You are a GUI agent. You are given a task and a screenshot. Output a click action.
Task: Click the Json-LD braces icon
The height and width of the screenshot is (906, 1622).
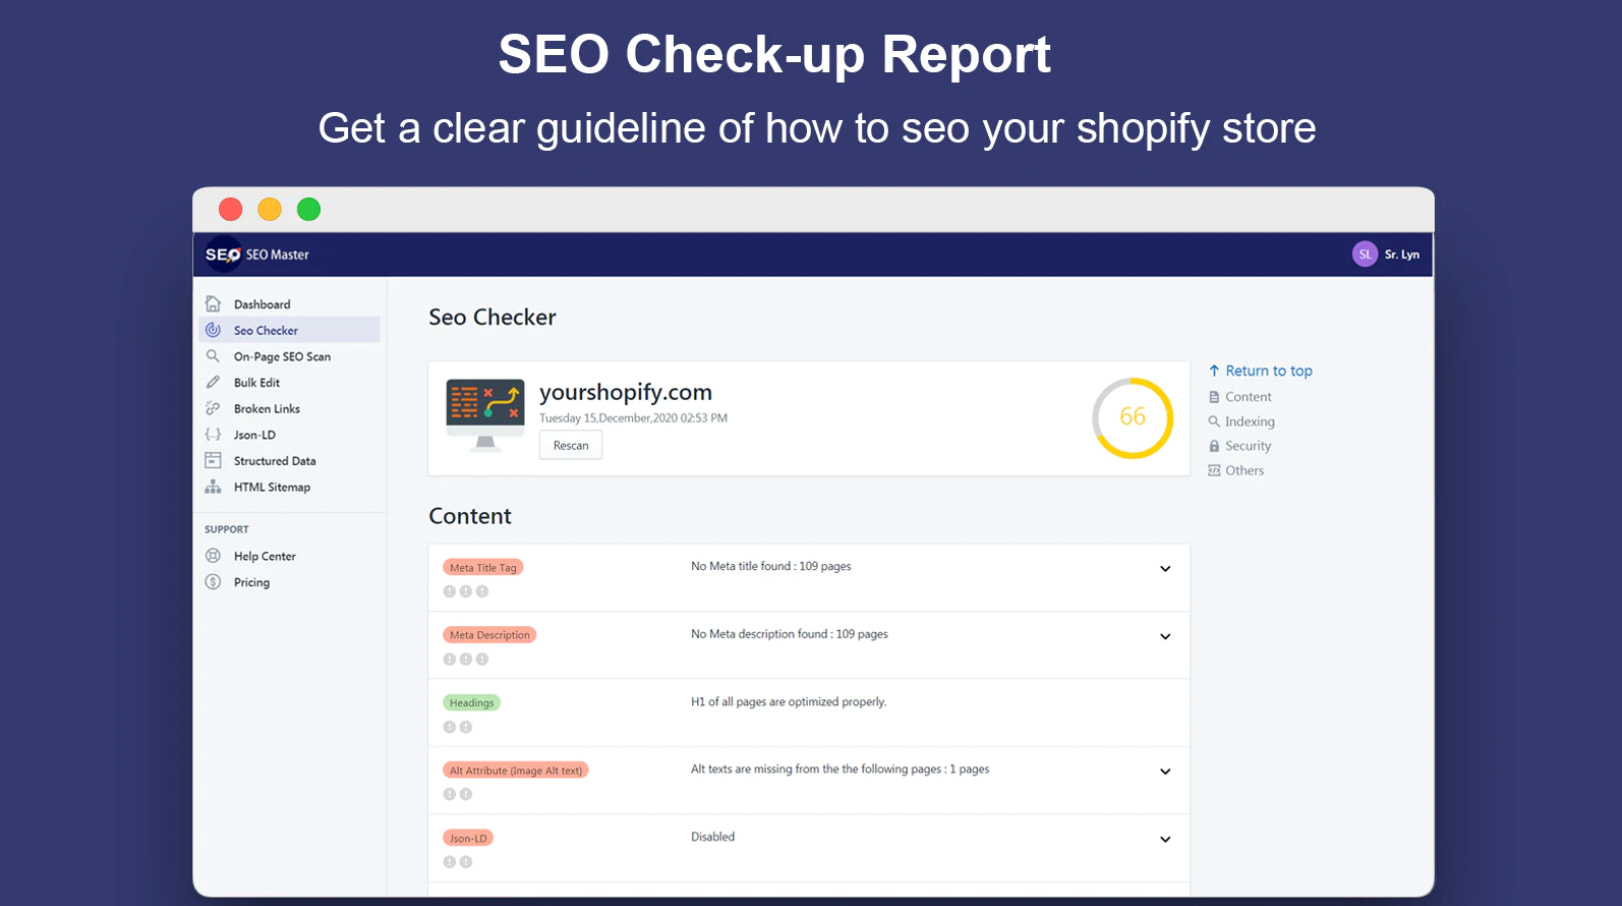tap(213, 435)
